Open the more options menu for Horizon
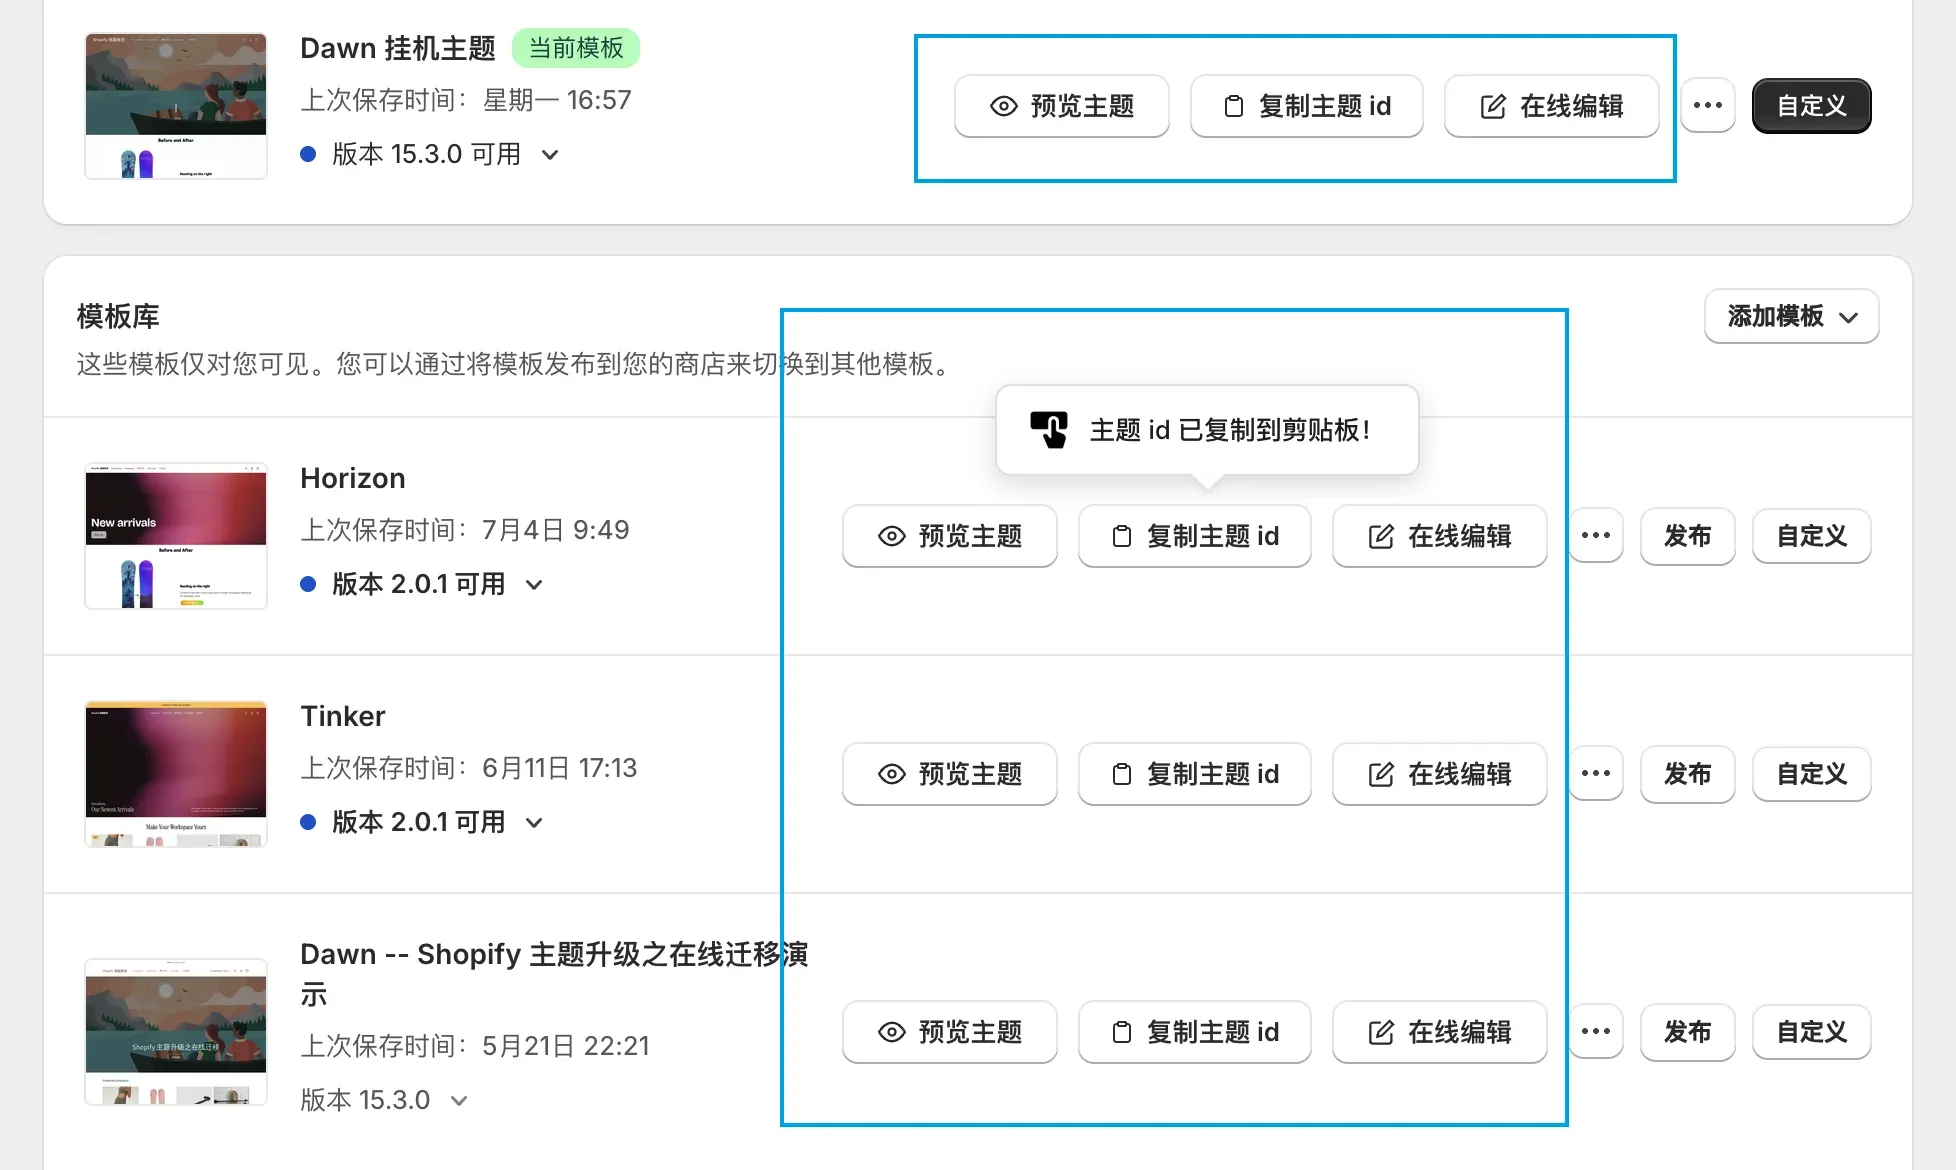Viewport: 1956px width, 1170px height. 1595,536
